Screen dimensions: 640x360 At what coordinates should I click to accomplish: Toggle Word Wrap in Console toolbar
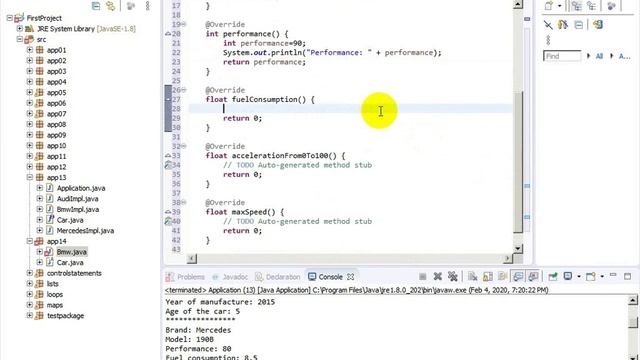[x=502, y=277]
